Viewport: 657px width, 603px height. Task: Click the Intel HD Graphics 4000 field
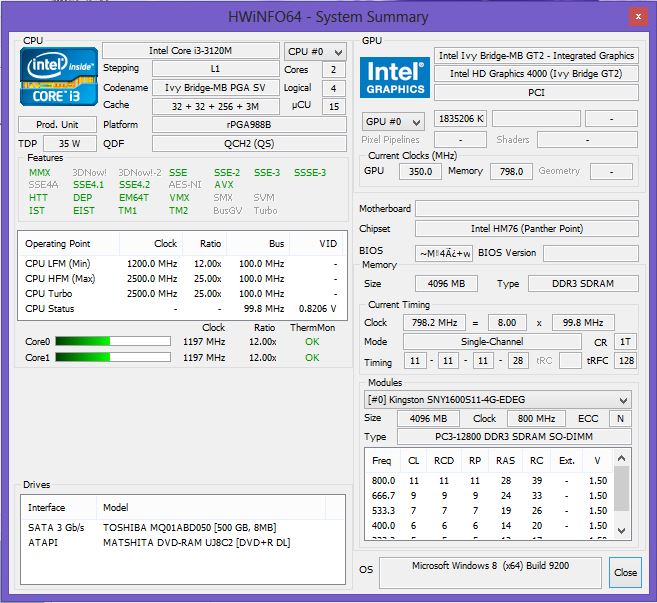point(536,74)
